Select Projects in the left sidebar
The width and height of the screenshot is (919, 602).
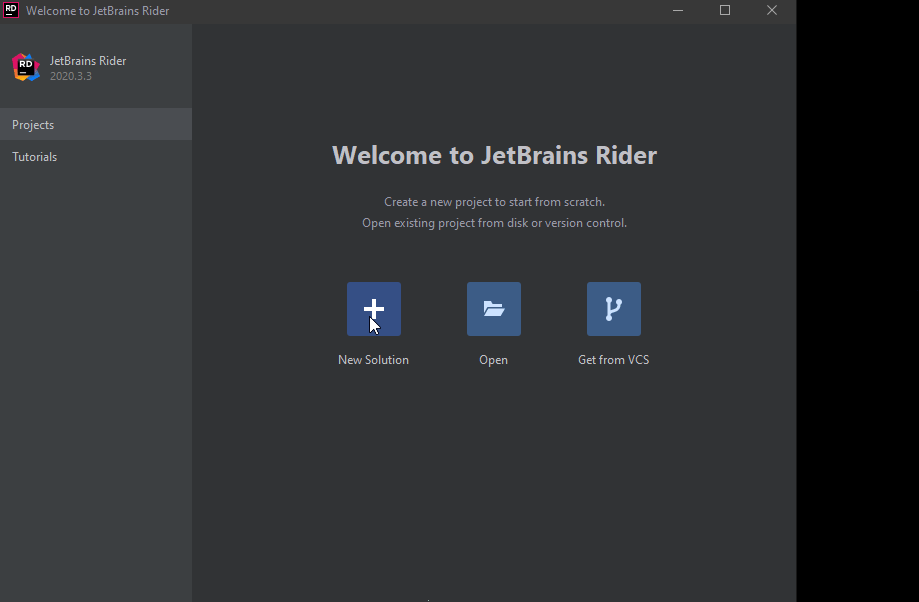pyautogui.click(x=33, y=124)
